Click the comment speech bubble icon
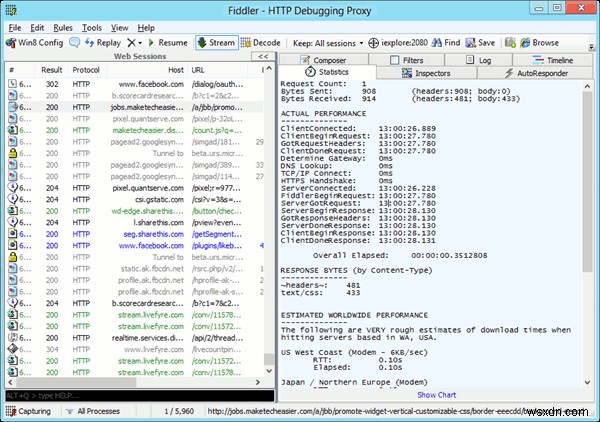 (x=74, y=42)
